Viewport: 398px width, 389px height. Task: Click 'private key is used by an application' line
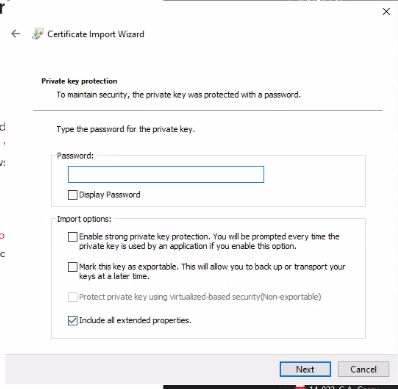188,246
